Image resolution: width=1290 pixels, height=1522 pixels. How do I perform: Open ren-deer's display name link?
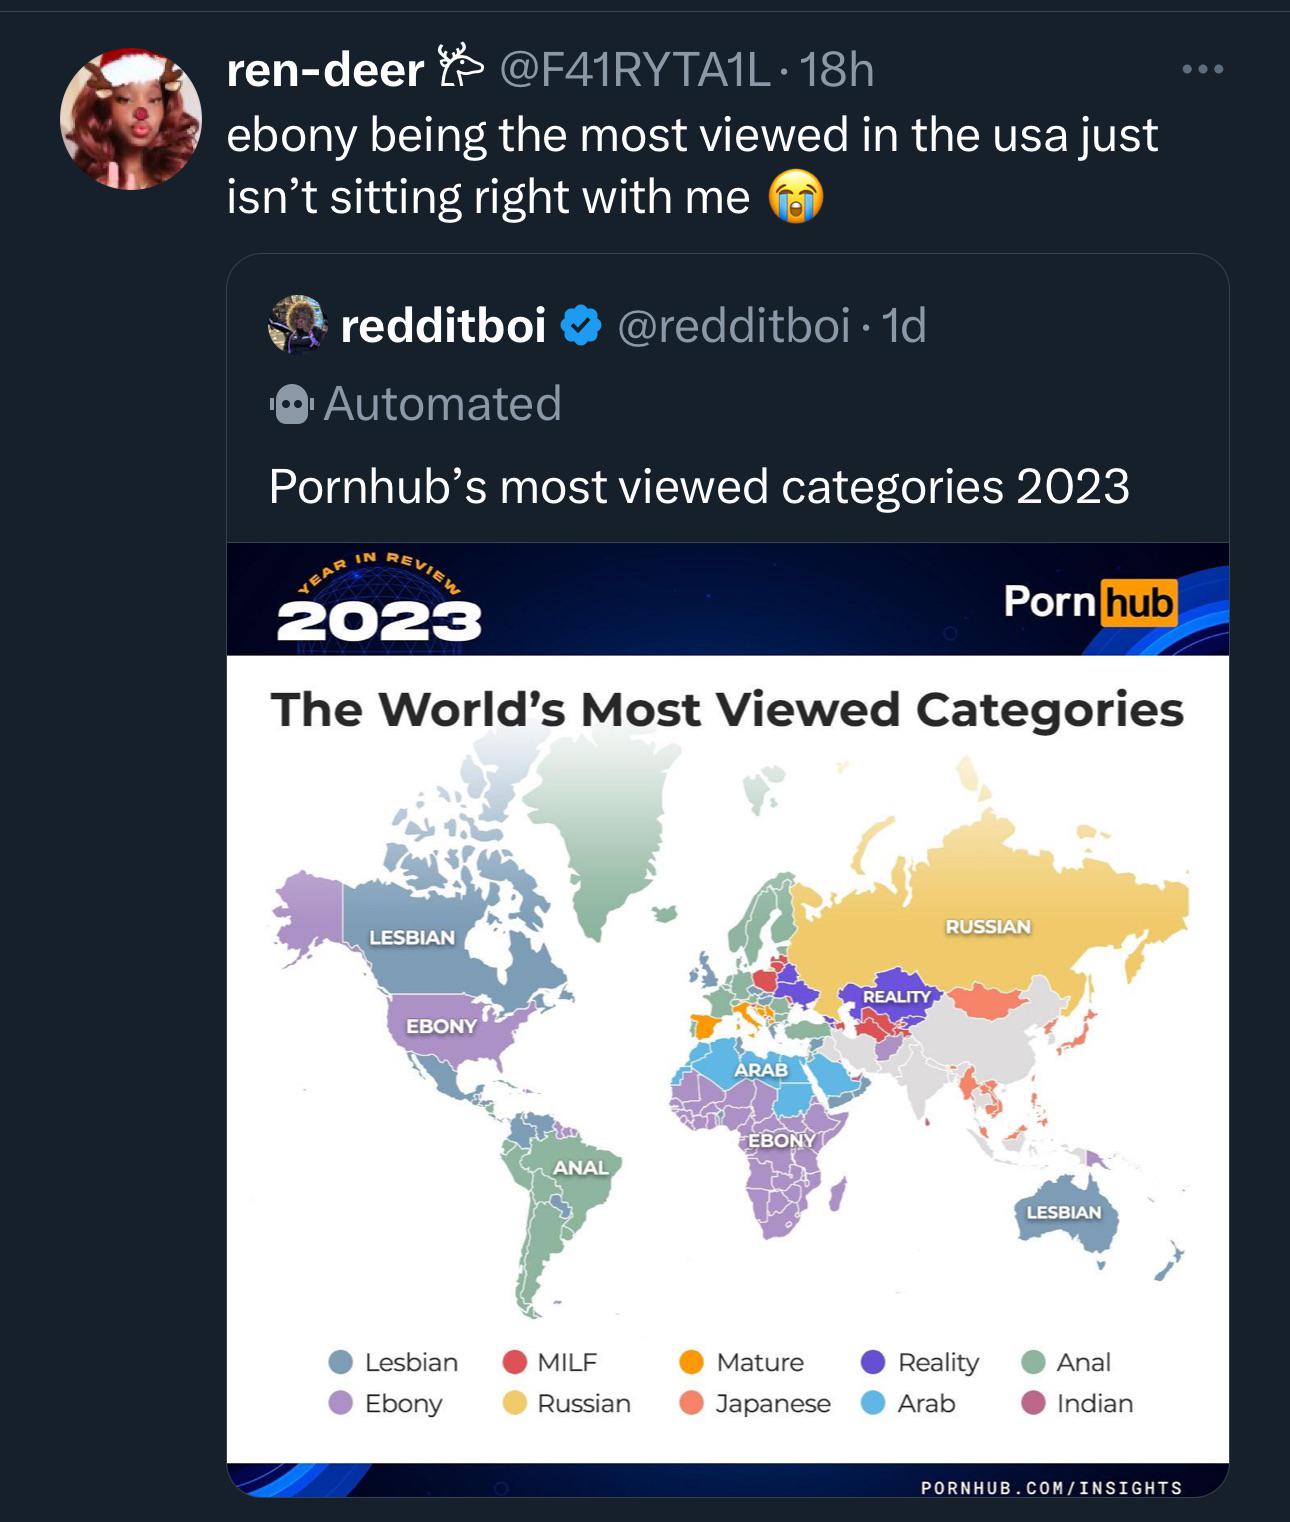(x=325, y=70)
